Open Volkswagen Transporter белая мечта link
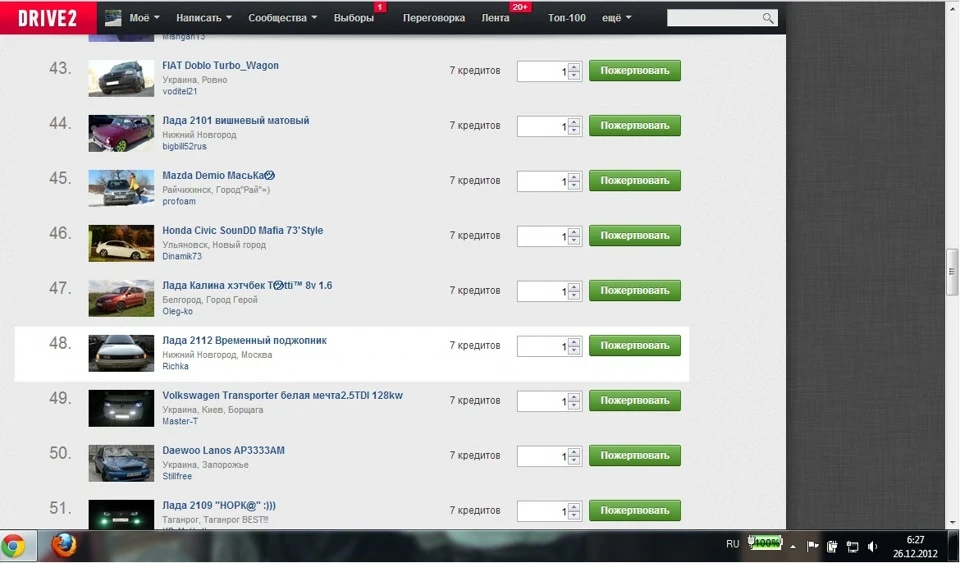The width and height of the screenshot is (960, 563). point(282,396)
